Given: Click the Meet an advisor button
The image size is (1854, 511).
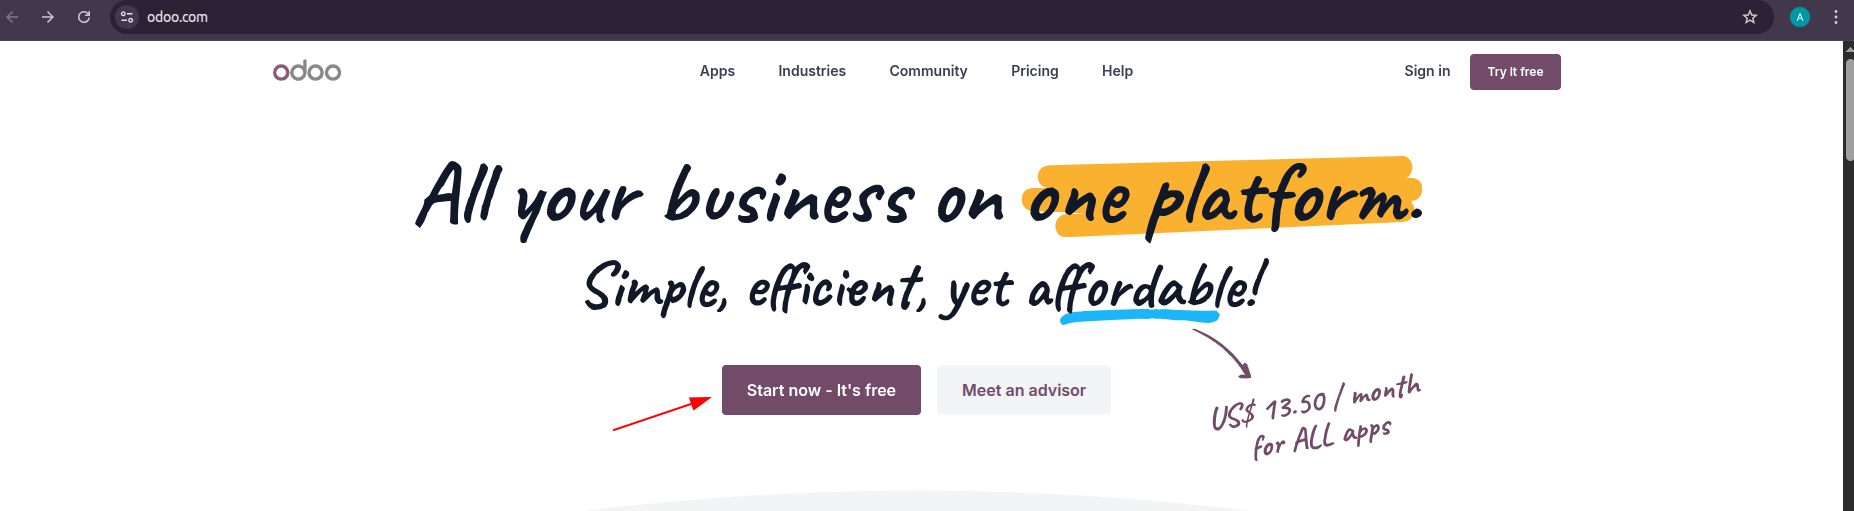Looking at the screenshot, I should click(1023, 390).
